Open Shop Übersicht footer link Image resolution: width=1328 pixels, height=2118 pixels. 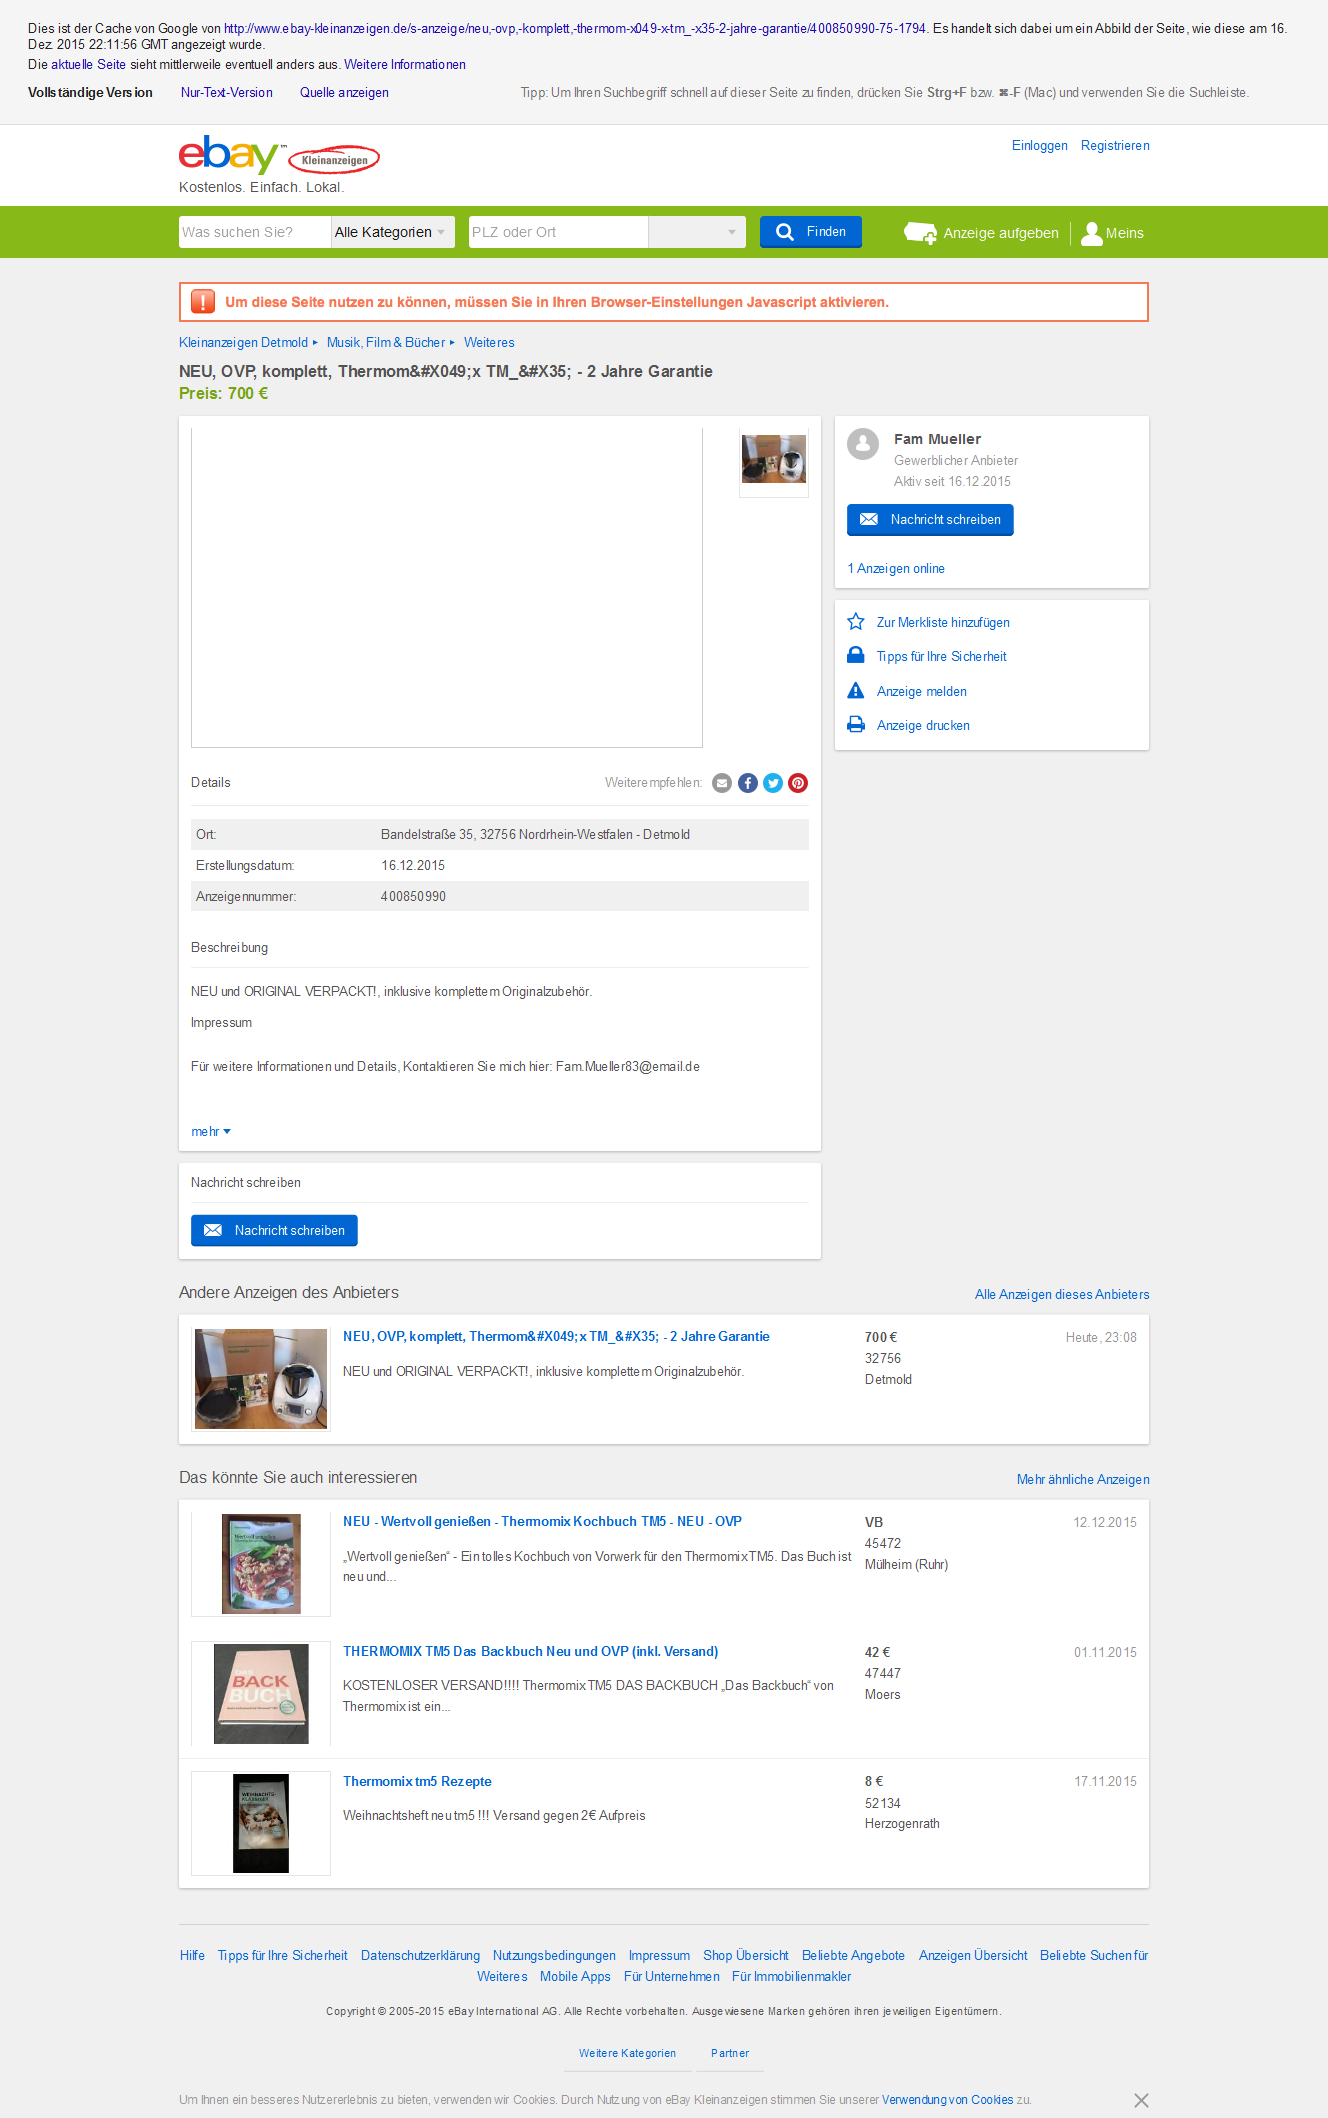tap(745, 1956)
